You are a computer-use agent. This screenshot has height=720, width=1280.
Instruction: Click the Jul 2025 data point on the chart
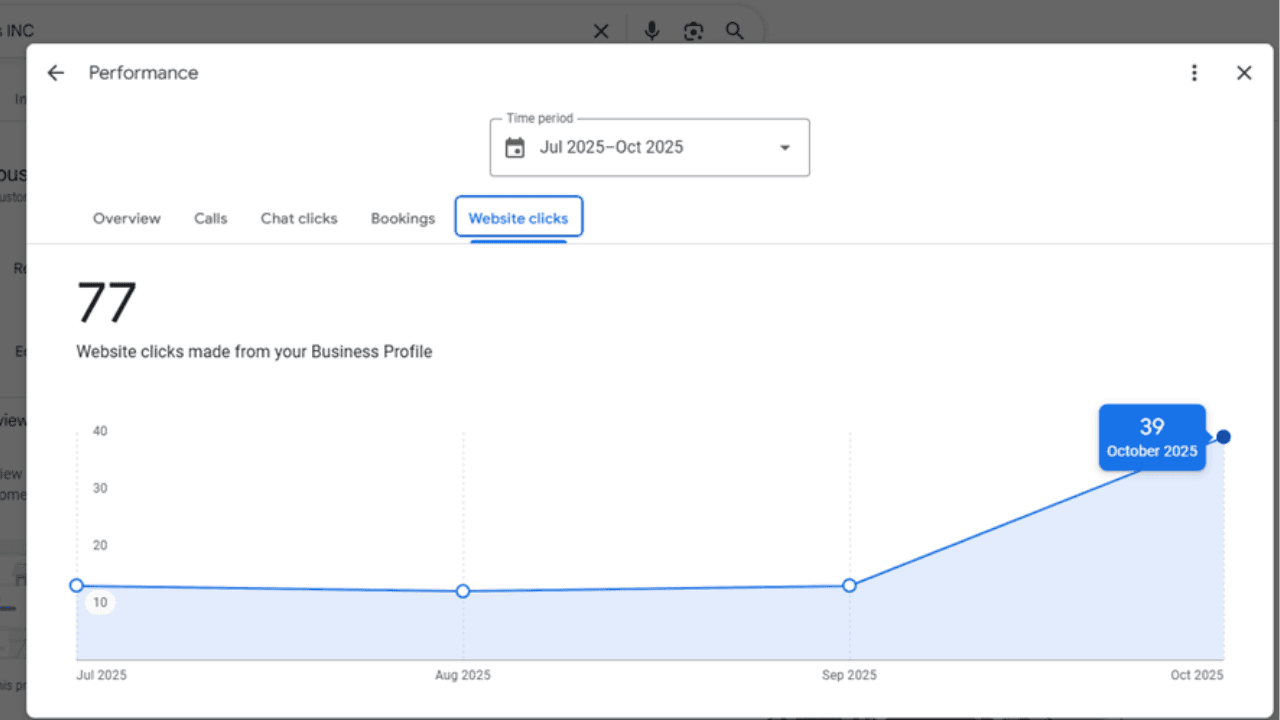click(x=76, y=585)
